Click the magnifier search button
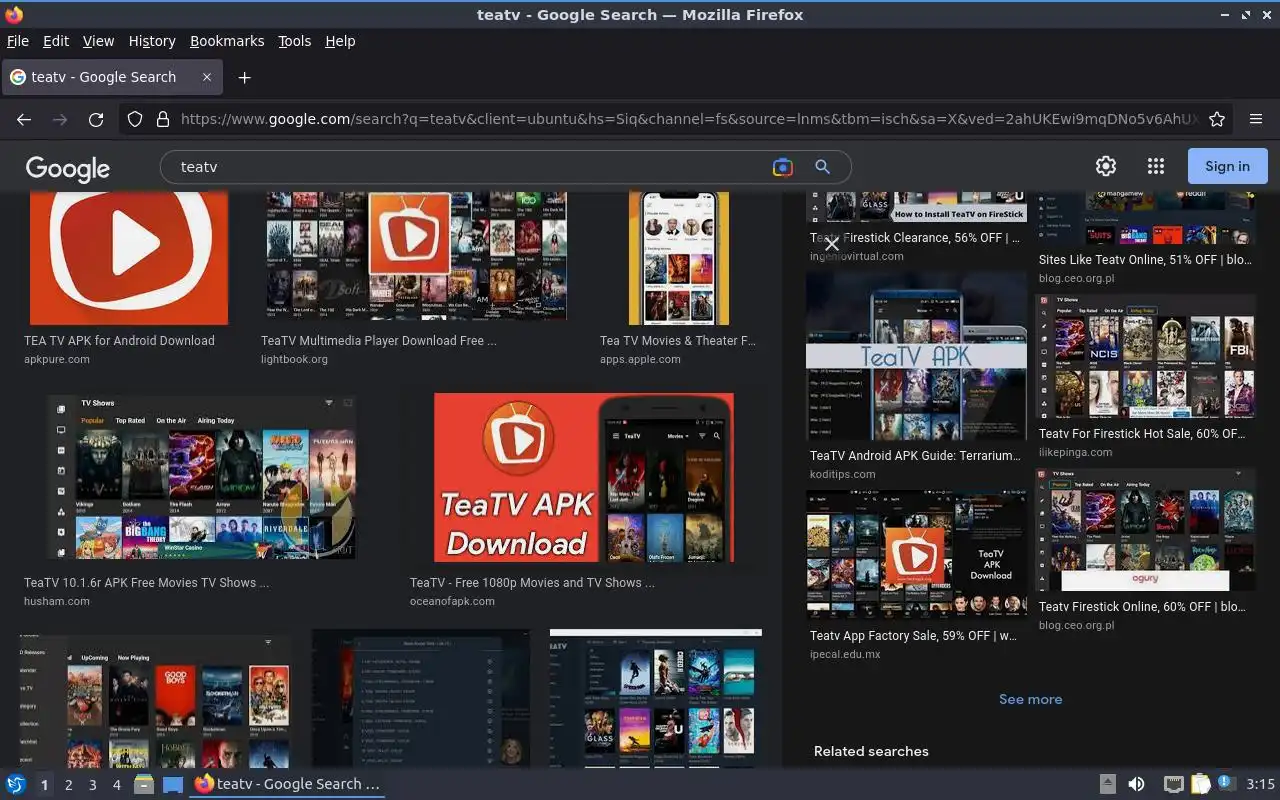This screenshot has height=800, width=1280. coord(822,167)
